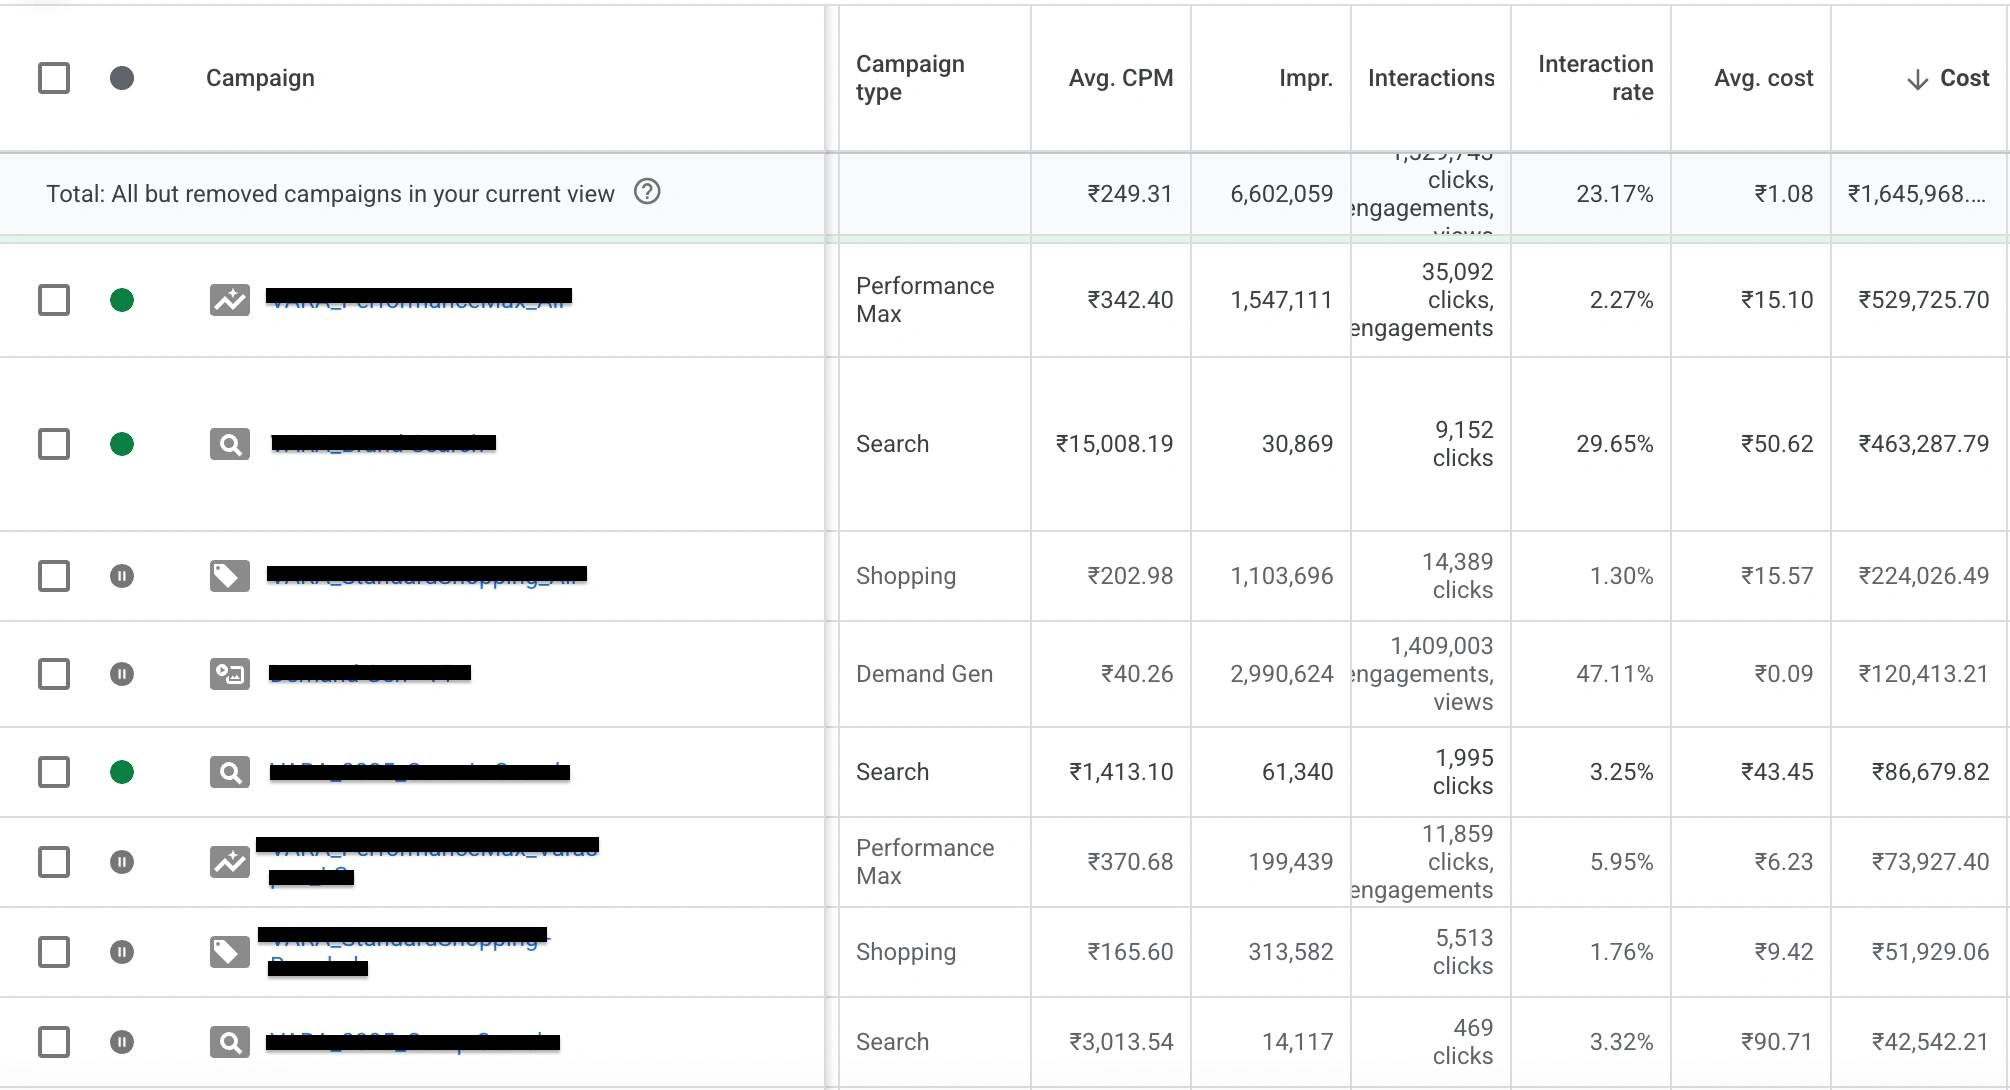Click the help icon beside Total row

pyautogui.click(x=647, y=191)
